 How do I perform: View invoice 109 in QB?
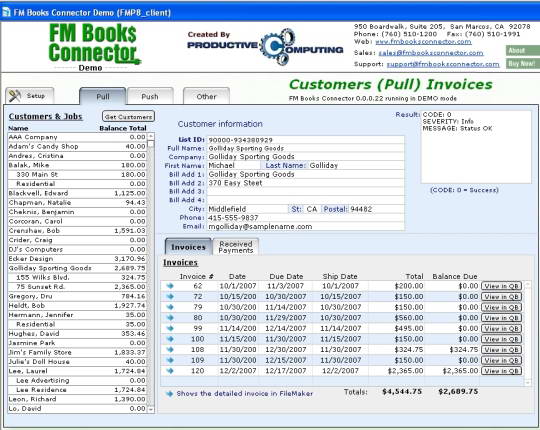(x=501, y=360)
